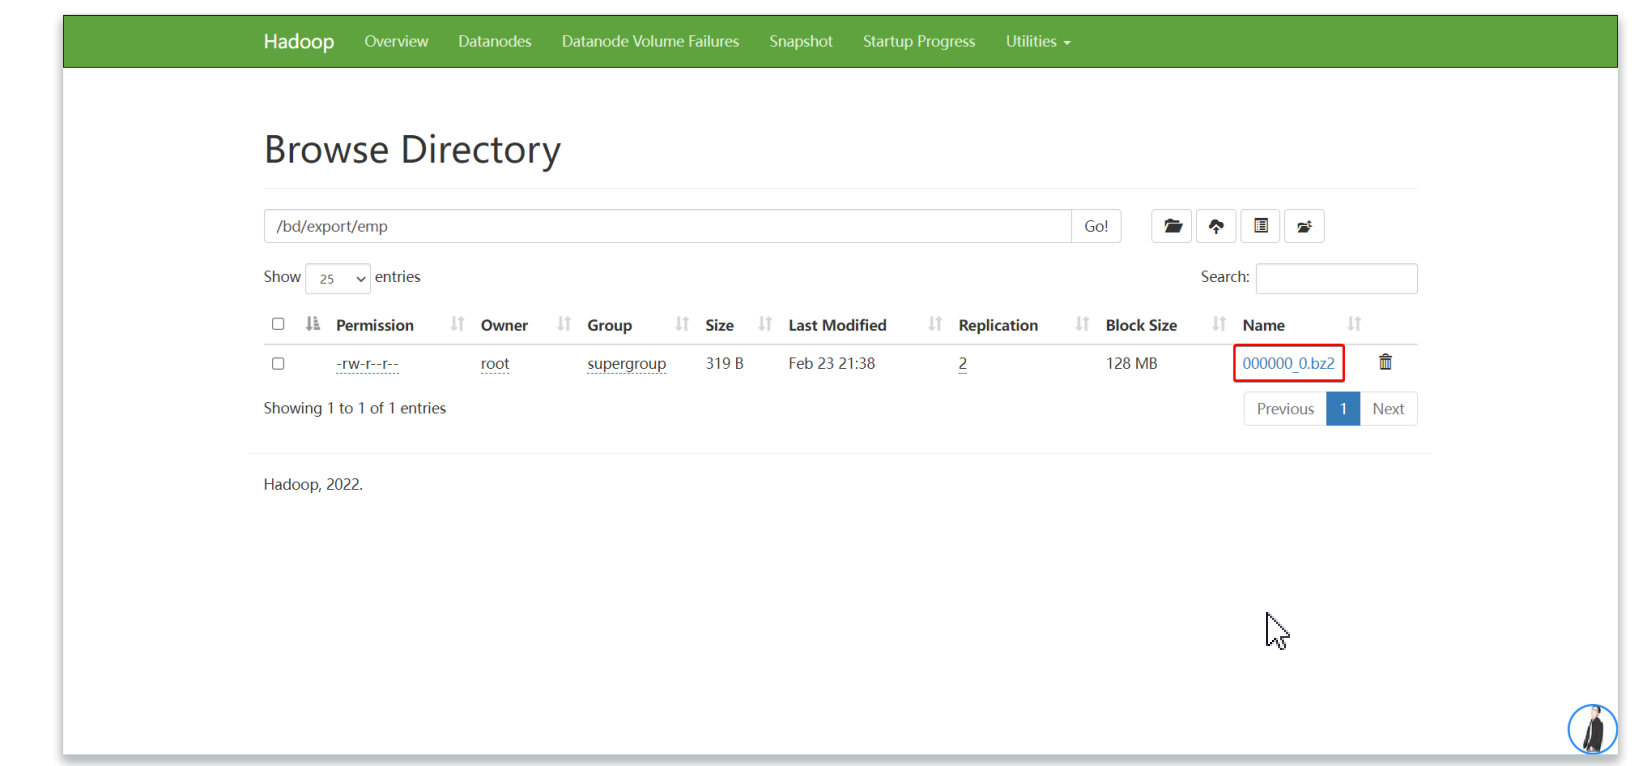Viewport: 1645px width, 766px height.
Task: Click the -rw-r--r-- permission link
Action: (x=367, y=364)
